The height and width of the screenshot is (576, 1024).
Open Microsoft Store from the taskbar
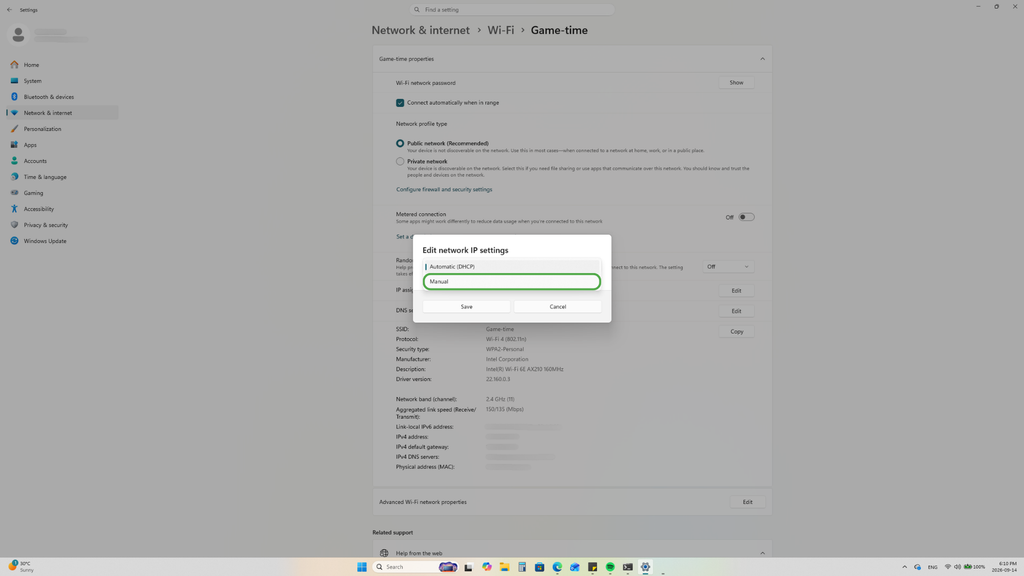point(539,567)
